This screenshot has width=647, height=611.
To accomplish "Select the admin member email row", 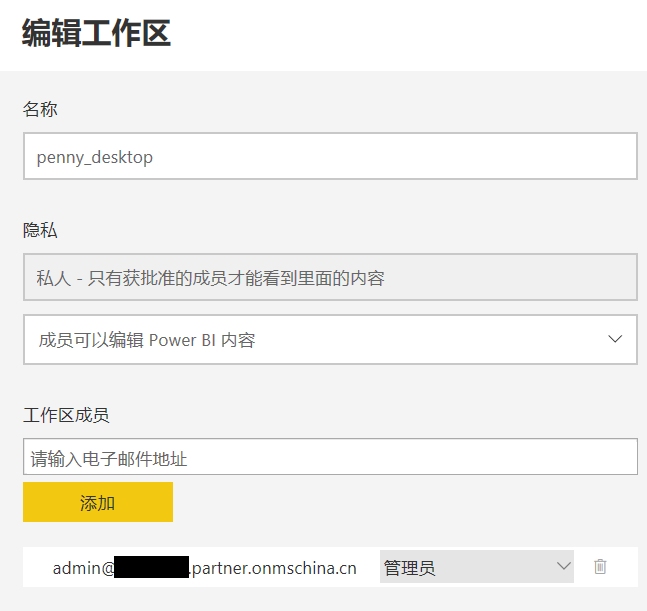I will click(x=204, y=568).
